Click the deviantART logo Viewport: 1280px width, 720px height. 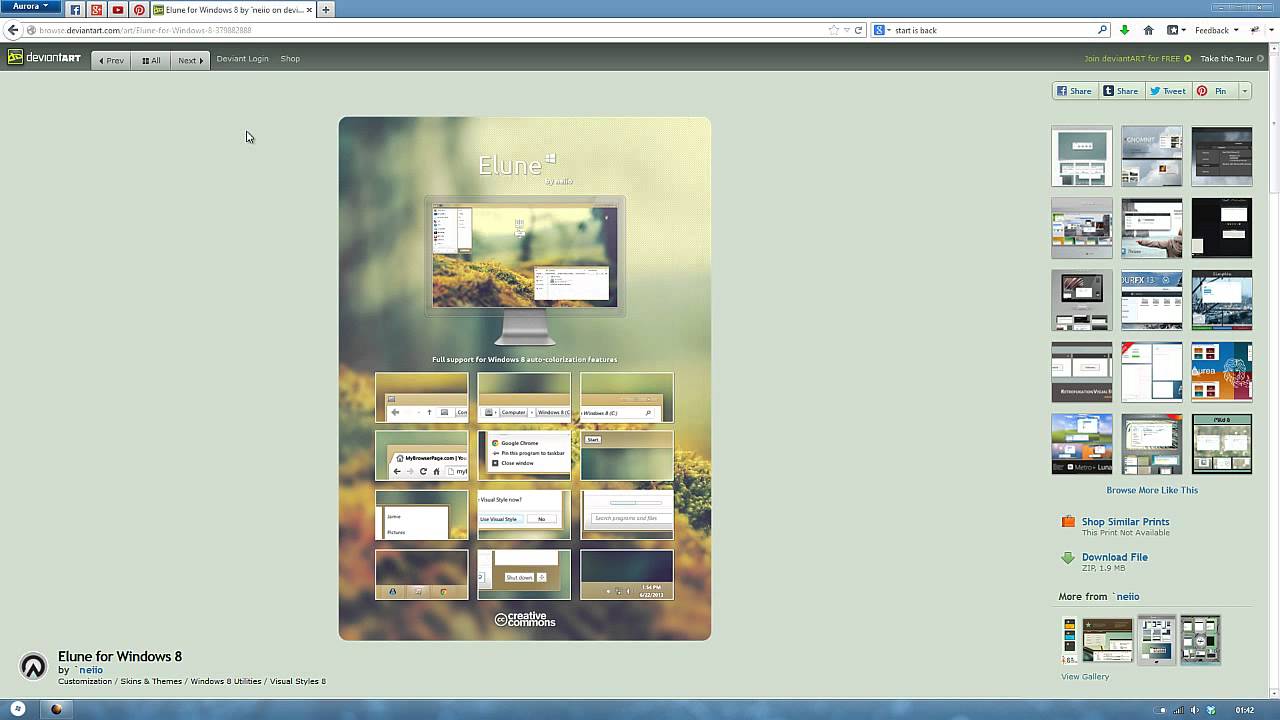coord(44,58)
